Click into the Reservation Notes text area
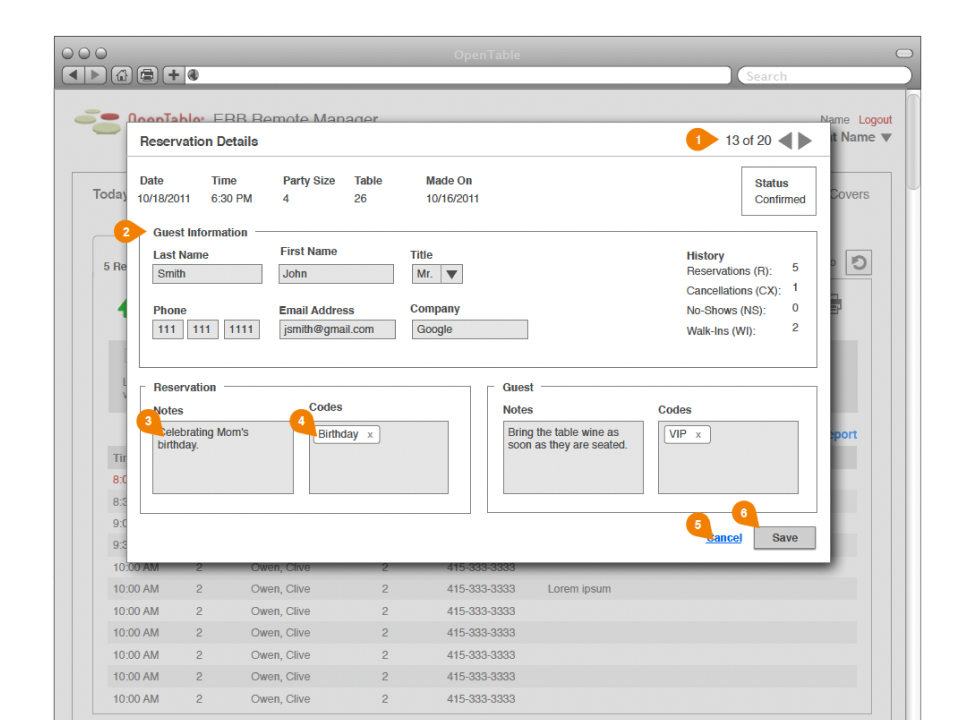Screen dimensions: 970x720 pos(223,465)
